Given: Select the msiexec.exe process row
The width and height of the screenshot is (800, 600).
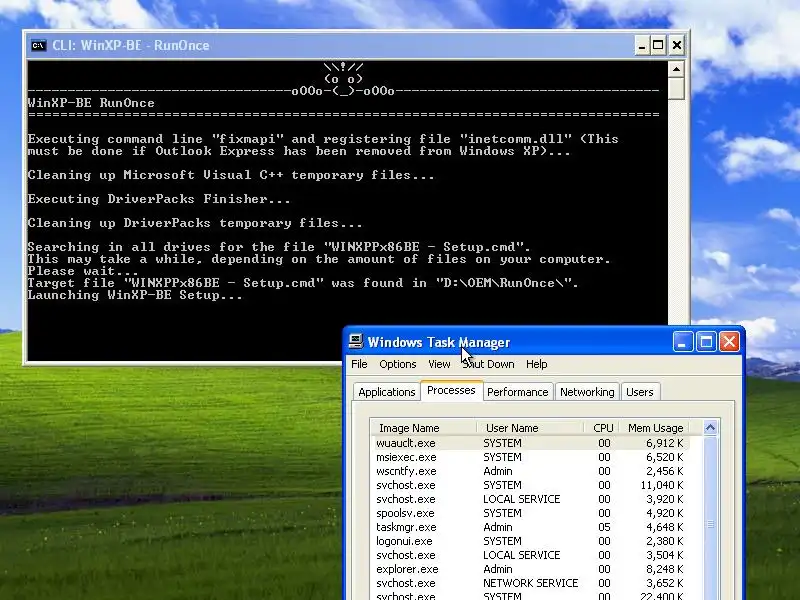Looking at the screenshot, I should [531, 457].
